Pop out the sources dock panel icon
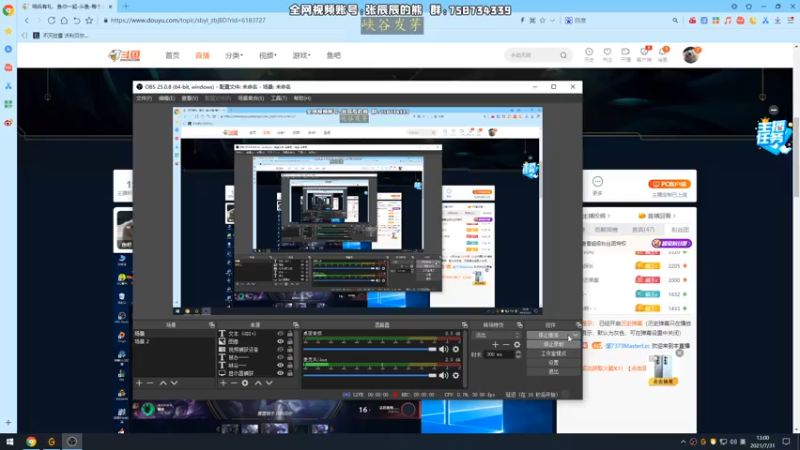 coord(295,324)
